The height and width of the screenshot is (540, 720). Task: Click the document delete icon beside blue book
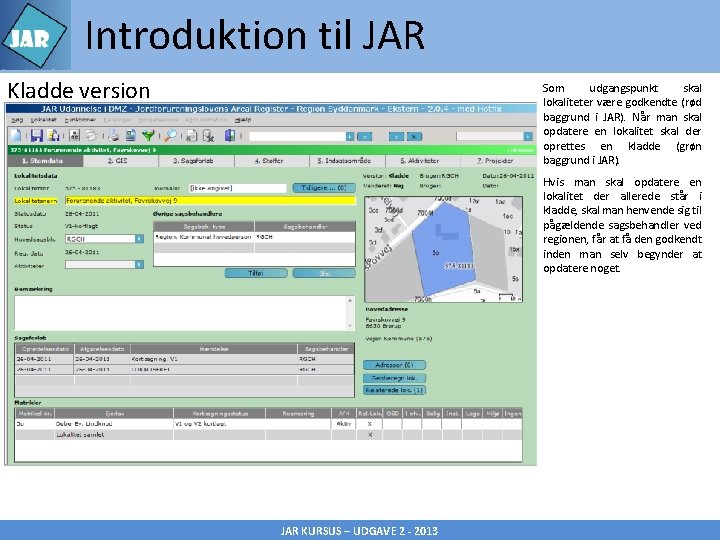(x=209, y=135)
